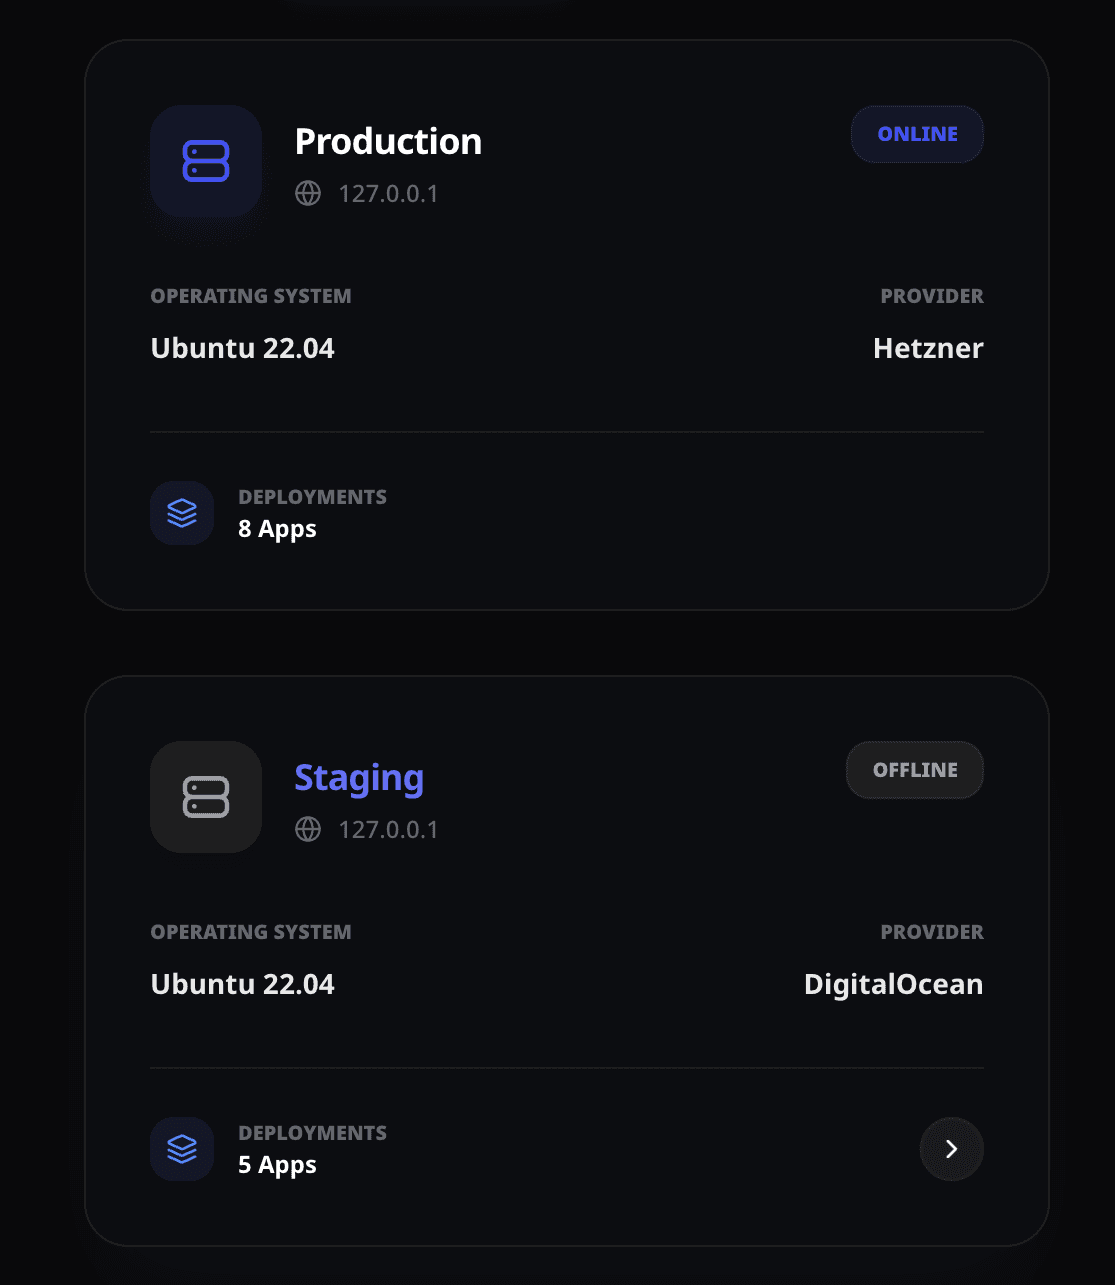
Task: Open the Staging server title link
Action: pyautogui.click(x=359, y=778)
